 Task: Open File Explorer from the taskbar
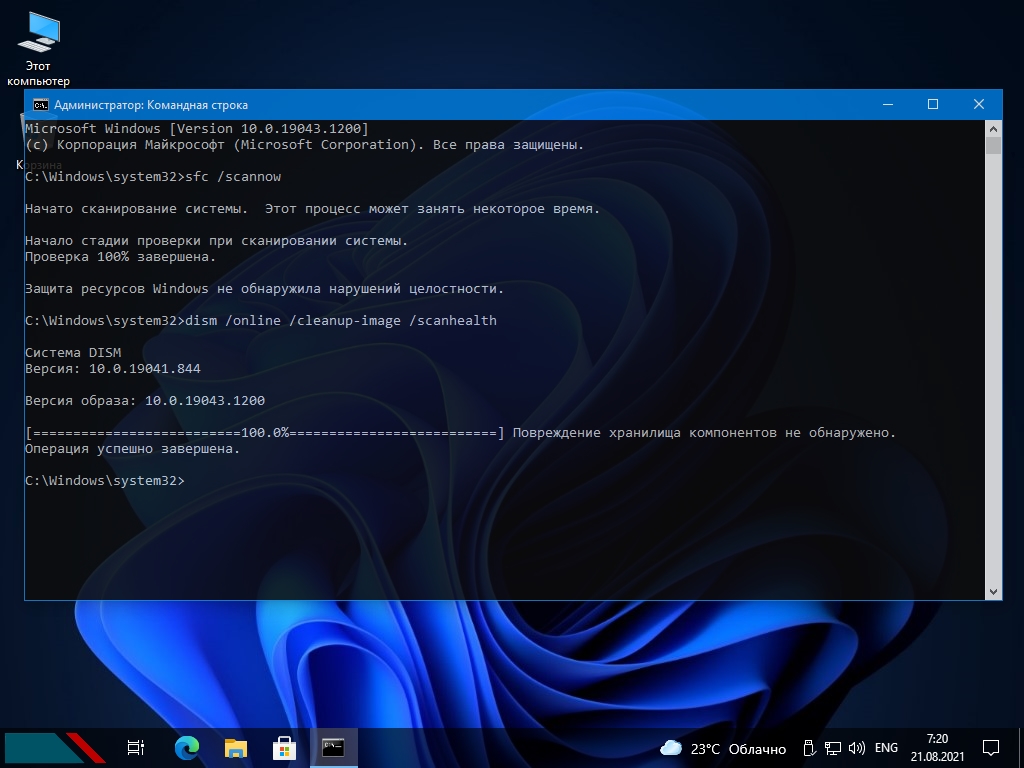(235, 747)
